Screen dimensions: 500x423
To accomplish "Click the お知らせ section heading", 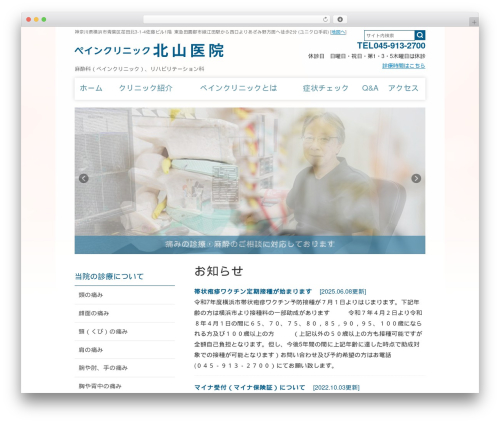I will tap(219, 271).
